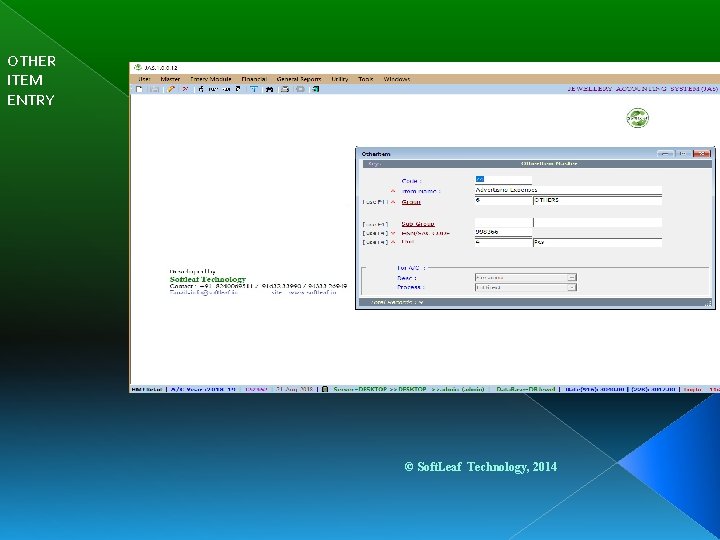The width and height of the screenshot is (720, 540).
Task: Click the date in the status bar
Action: point(294,389)
